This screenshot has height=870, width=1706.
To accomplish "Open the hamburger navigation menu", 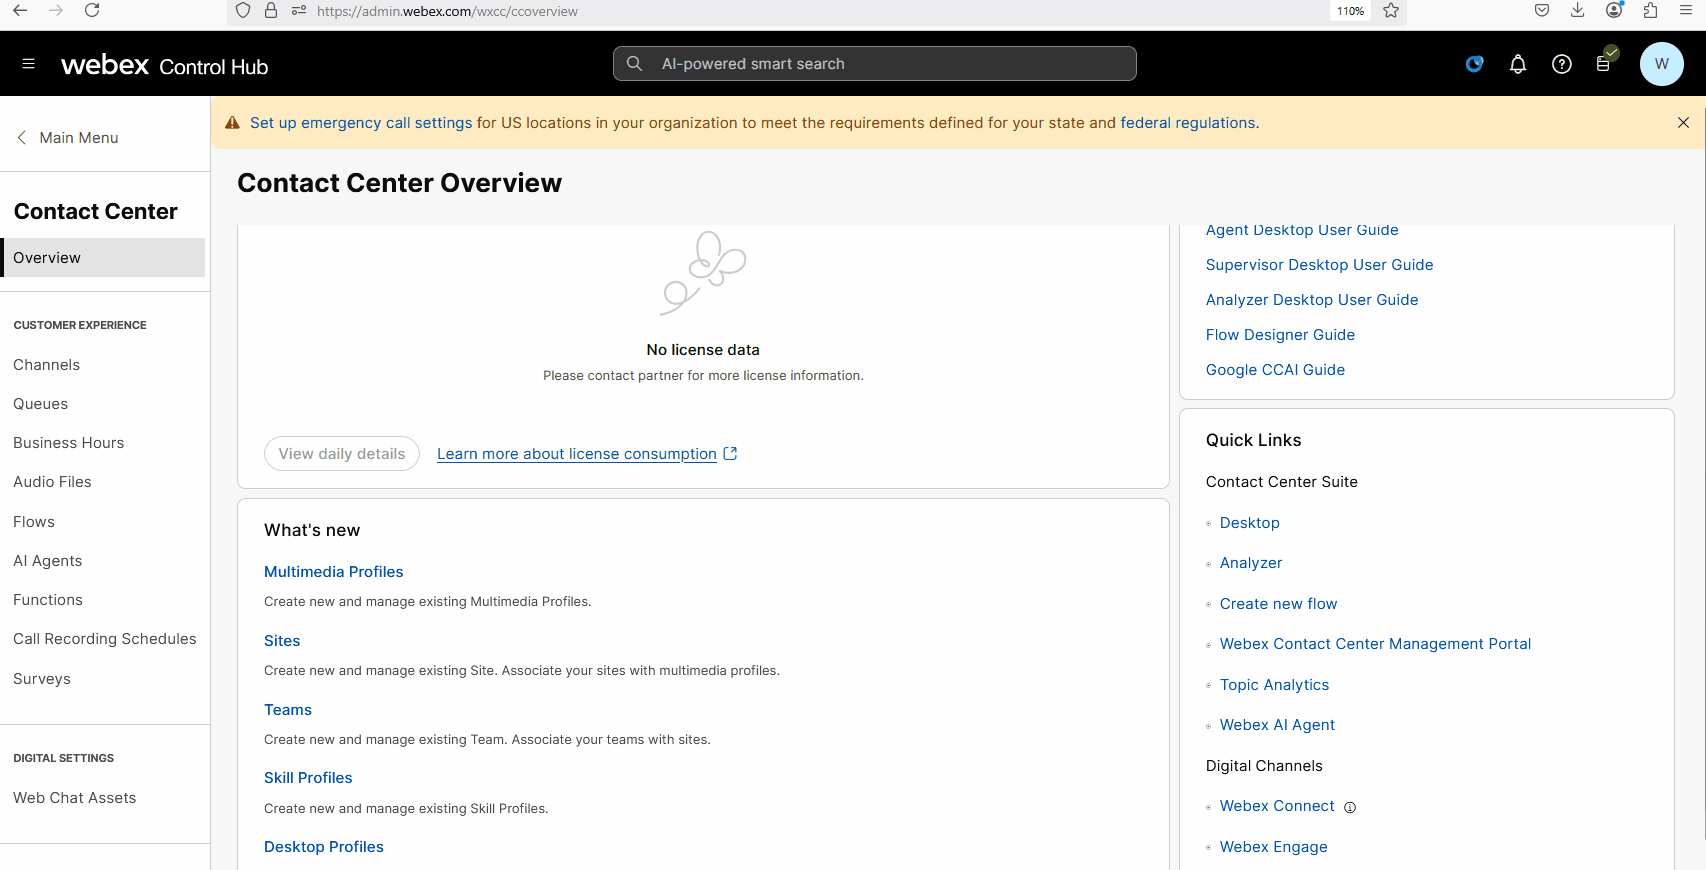I will tap(28, 64).
